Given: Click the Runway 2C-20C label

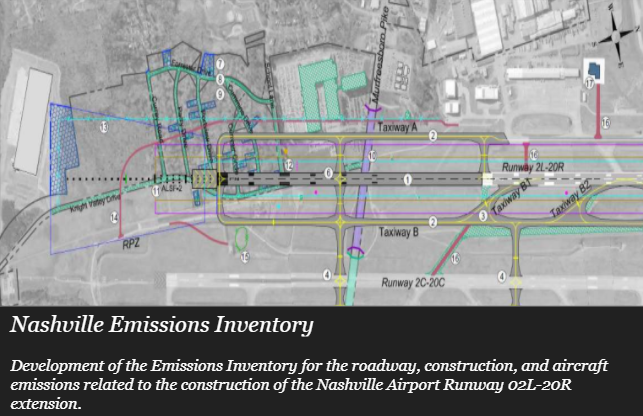Looking at the screenshot, I should (418, 283).
